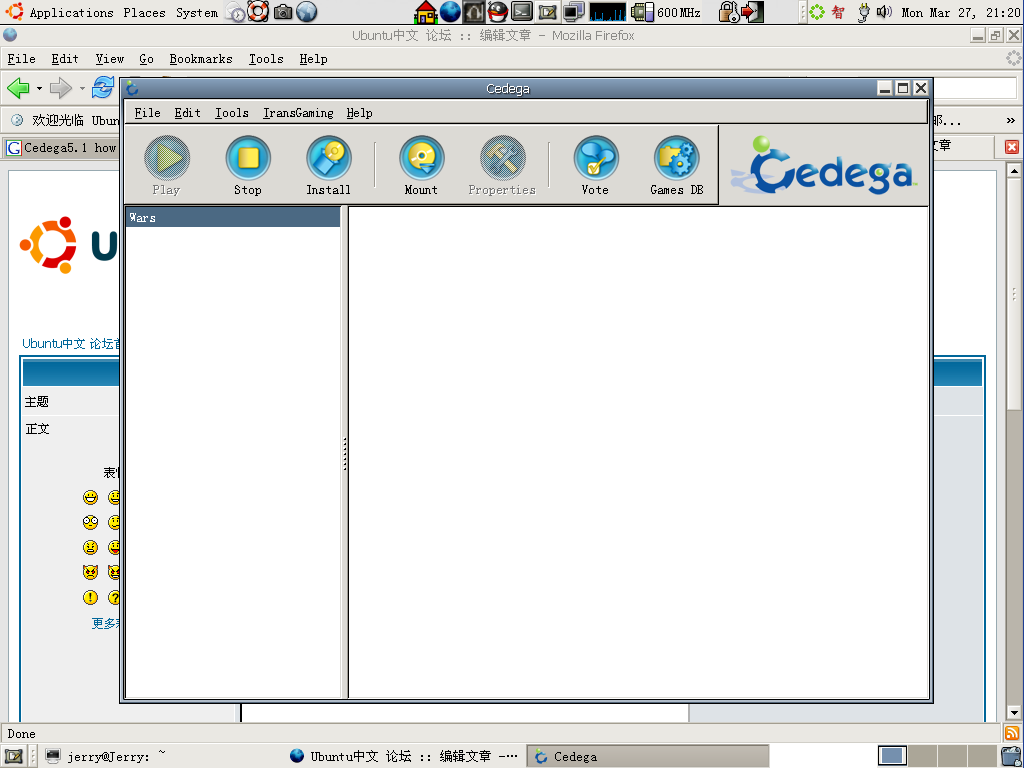Open the '欢迎光临 Ubun...' bookmark
The height and width of the screenshot is (768, 1024).
pyautogui.click(x=65, y=120)
